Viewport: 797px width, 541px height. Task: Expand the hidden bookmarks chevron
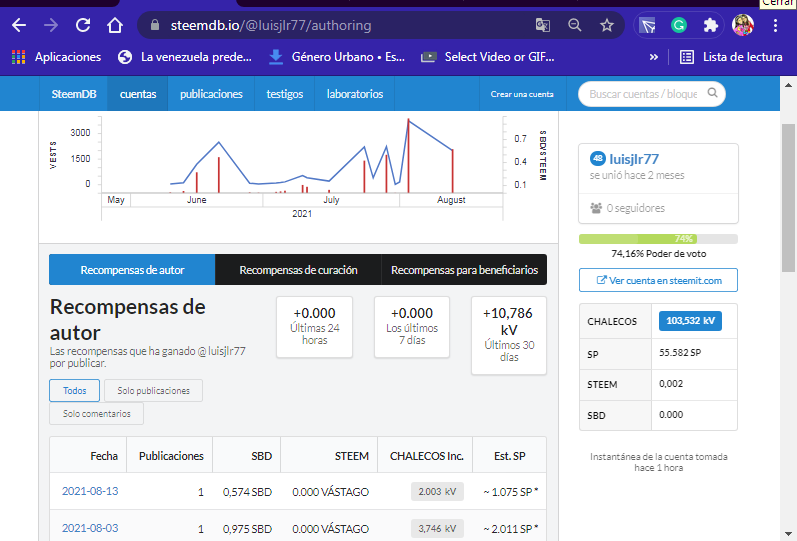point(654,57)
